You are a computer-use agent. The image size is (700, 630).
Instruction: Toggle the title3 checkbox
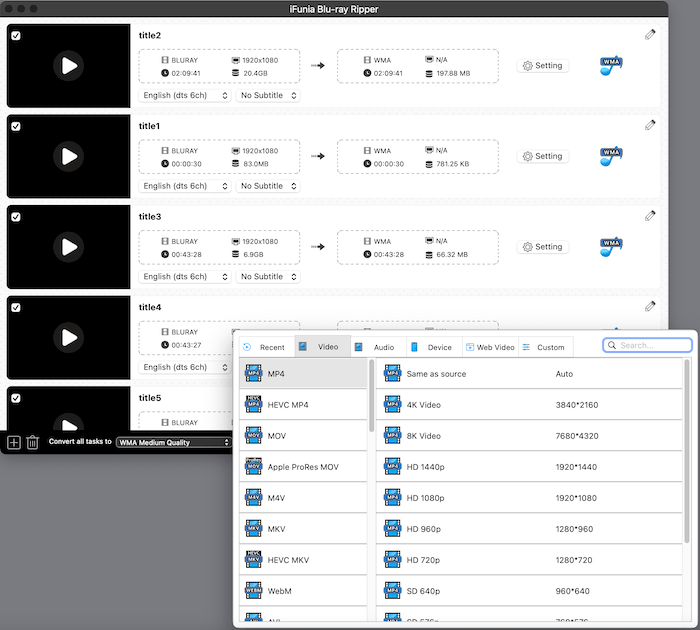click(15, 216)
